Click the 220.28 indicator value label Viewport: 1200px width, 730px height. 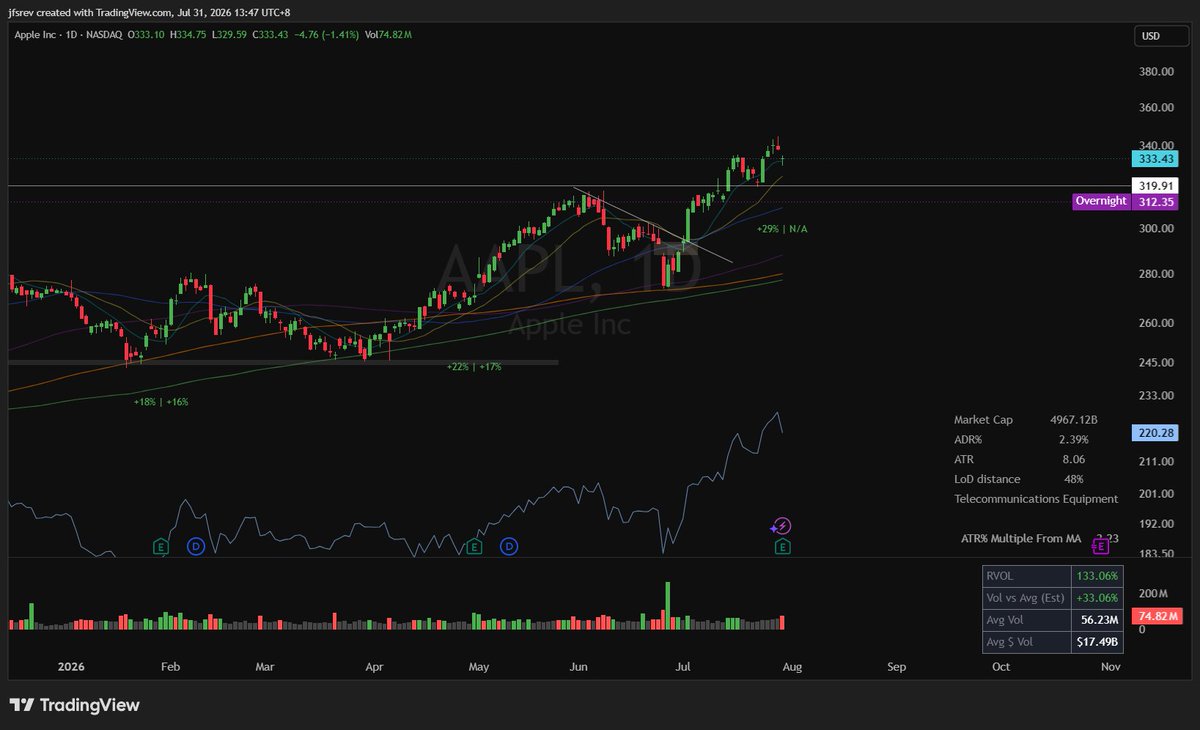(1154, 434)
